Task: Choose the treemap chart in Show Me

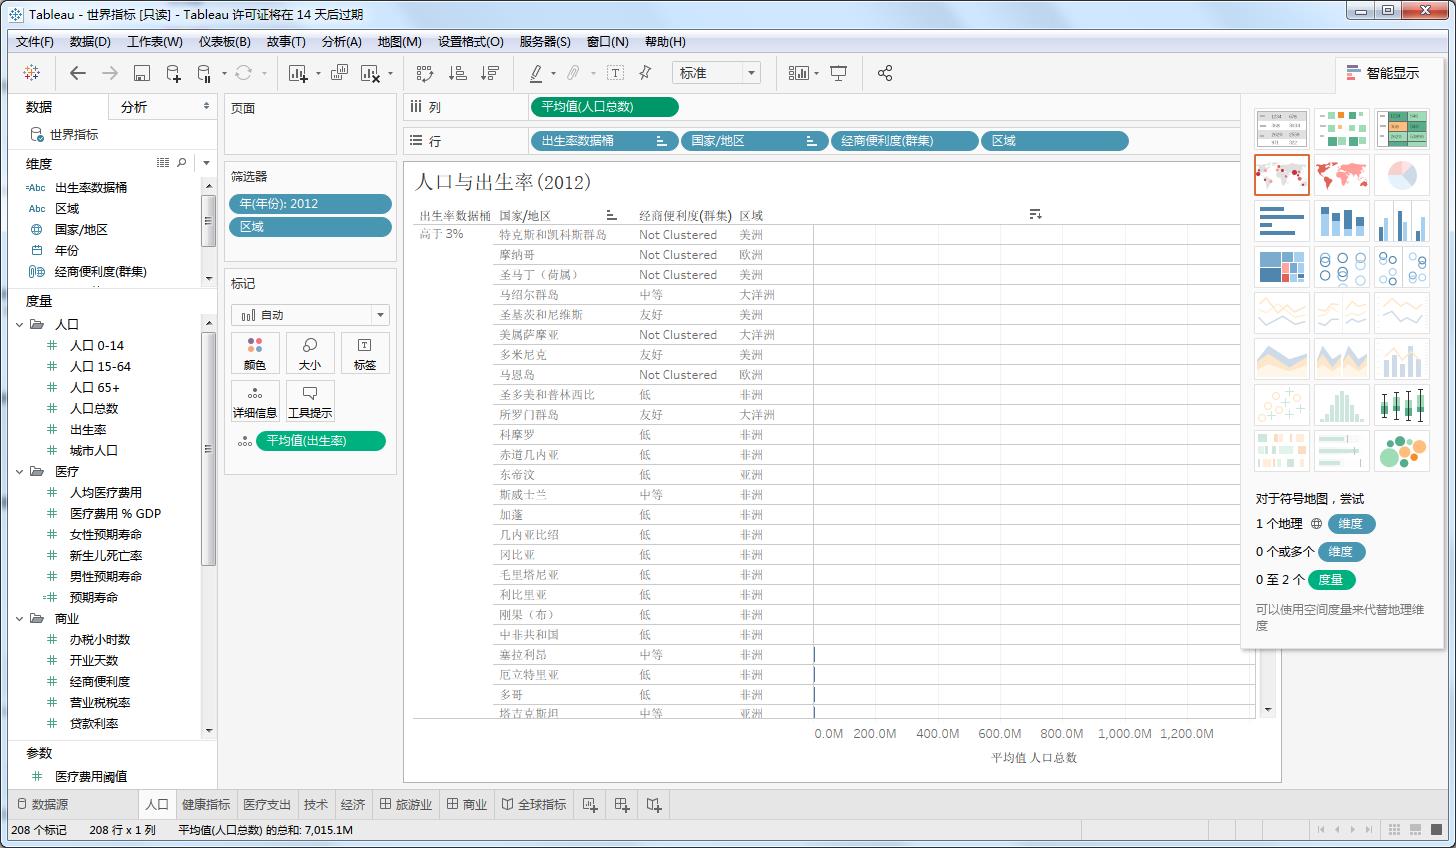Action: [x=1282, y=267]
